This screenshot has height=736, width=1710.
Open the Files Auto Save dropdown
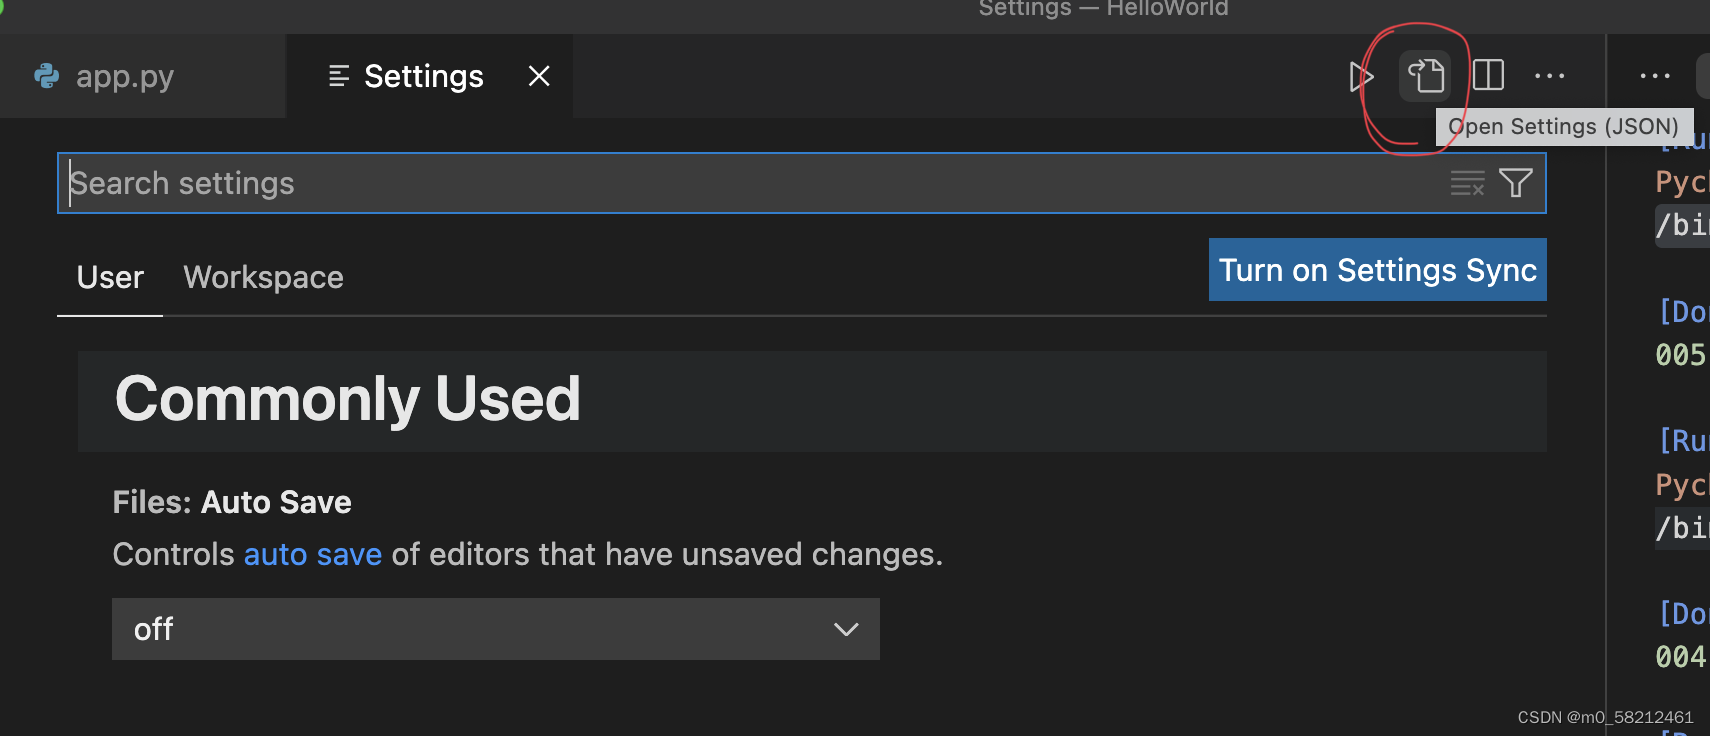pos(495,629)
